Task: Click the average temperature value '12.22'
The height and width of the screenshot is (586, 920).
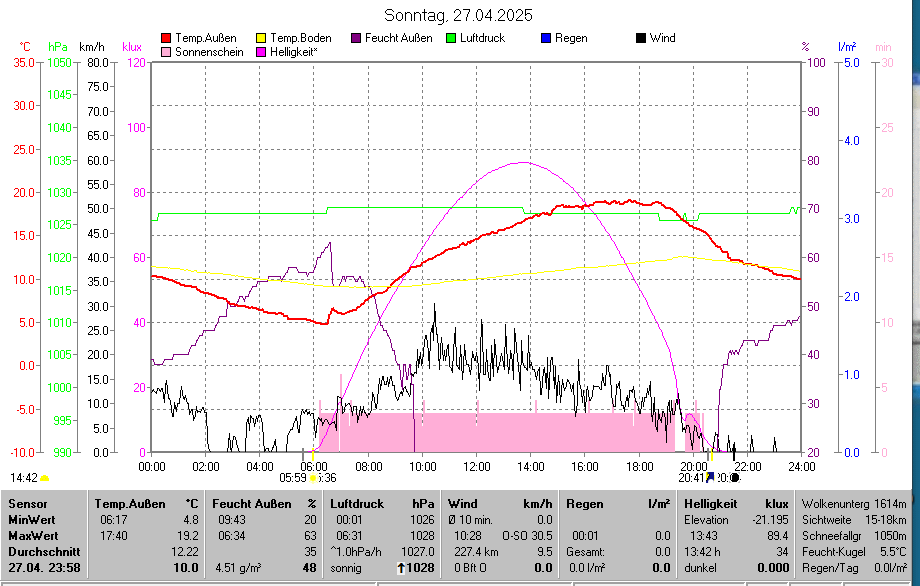Action: pos(184,552)
